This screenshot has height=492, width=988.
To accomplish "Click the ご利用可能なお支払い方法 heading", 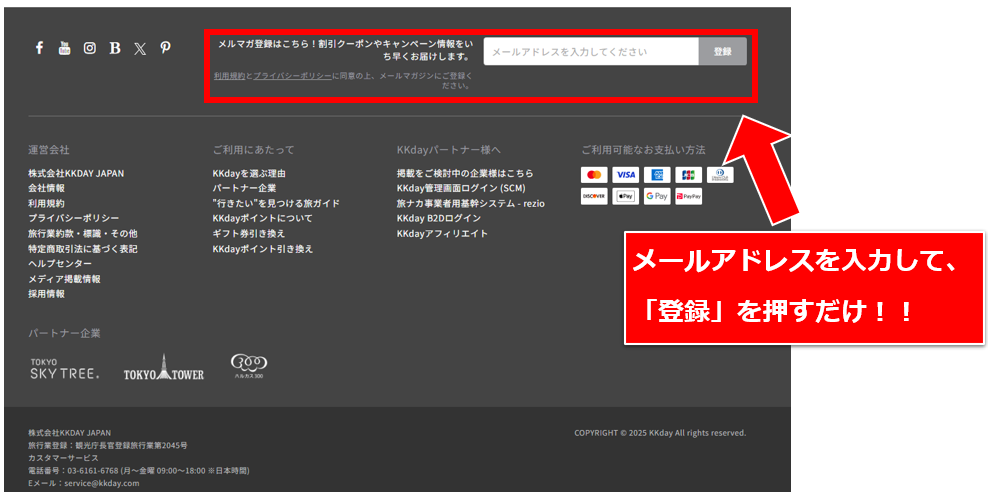I will [x=643, y=150].
